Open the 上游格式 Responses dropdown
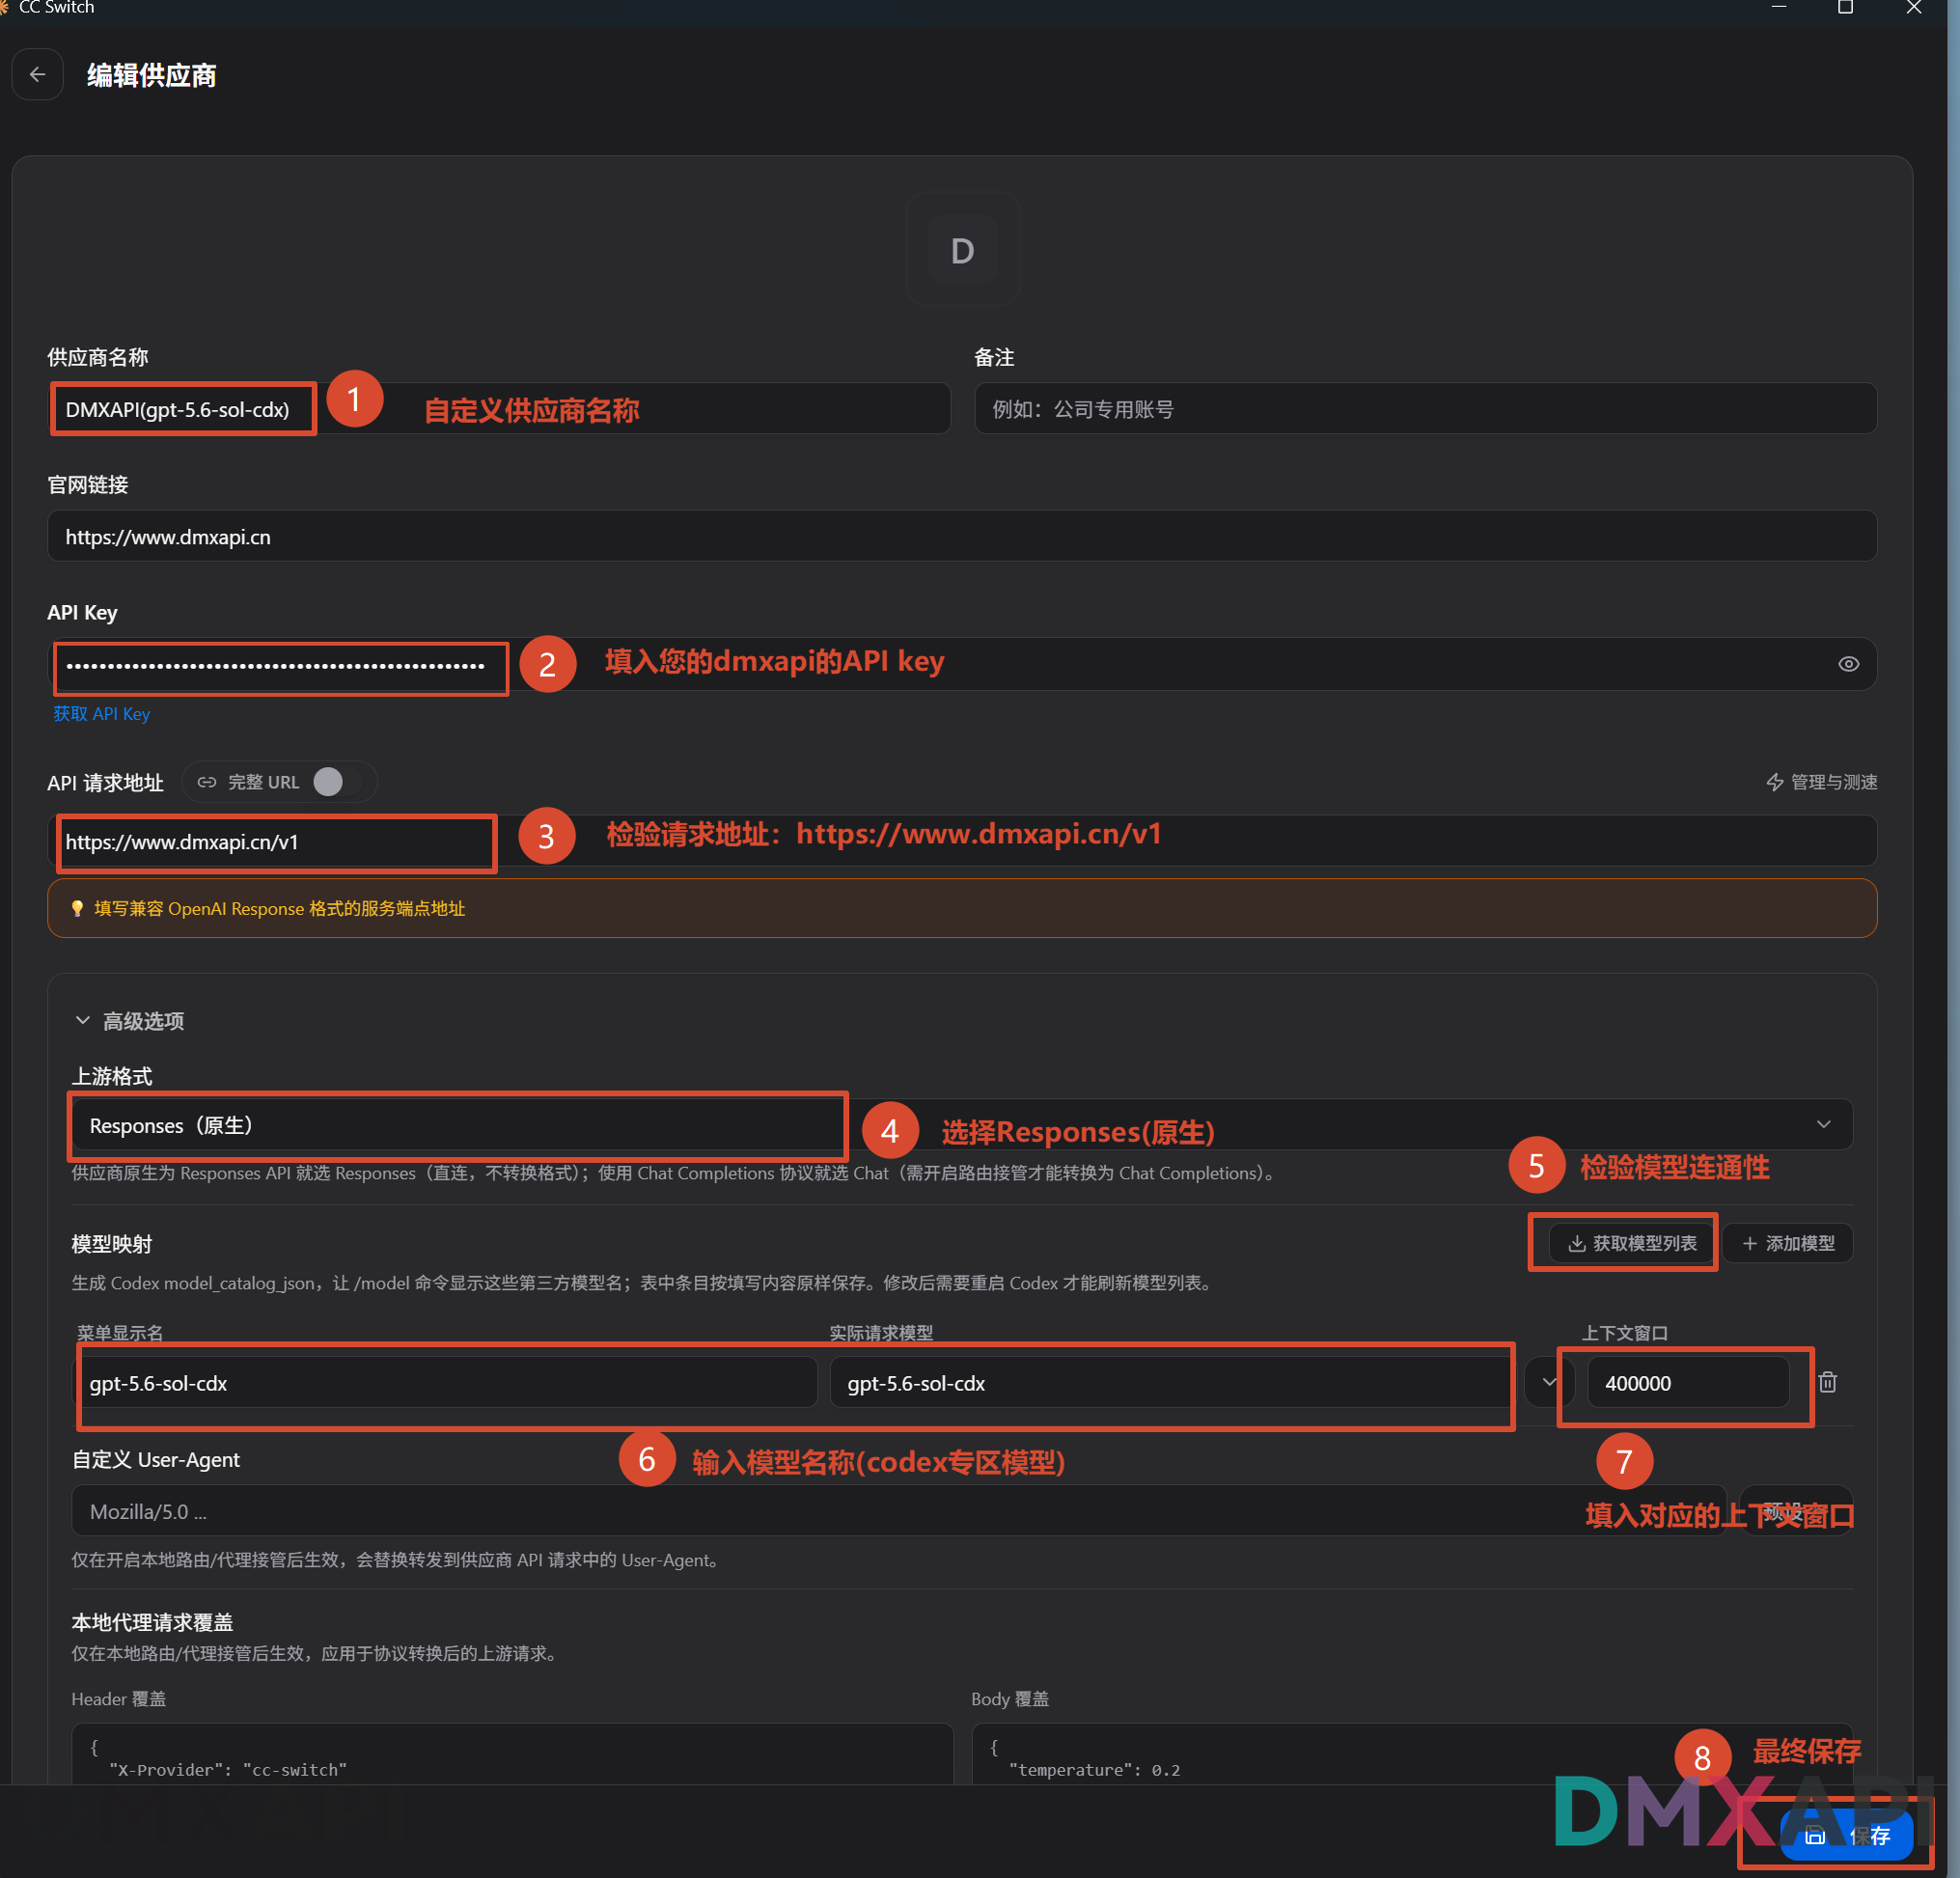The height and width of the screenshot is (1878, 1960). [961, 1125]
